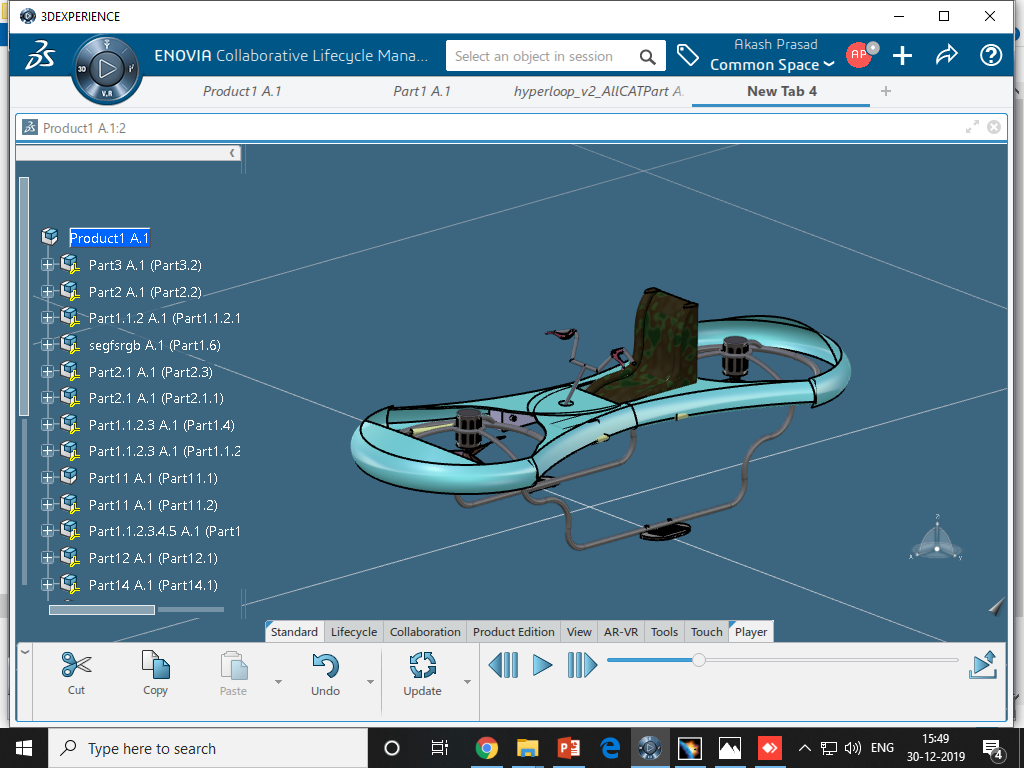
Task: Expand the Part11 A.1 (Part11.1) node
Action: pos(47,477)
